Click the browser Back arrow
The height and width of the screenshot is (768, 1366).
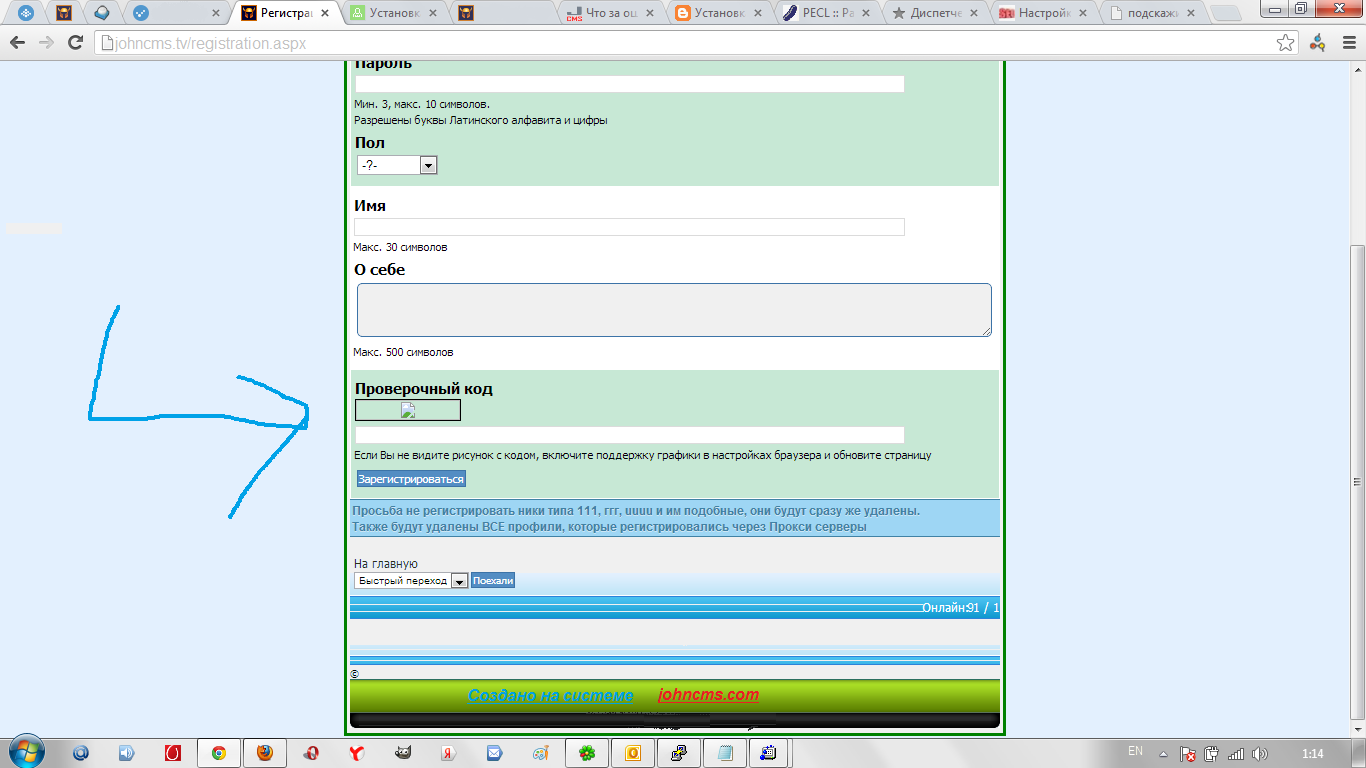[x=17, y=43]
